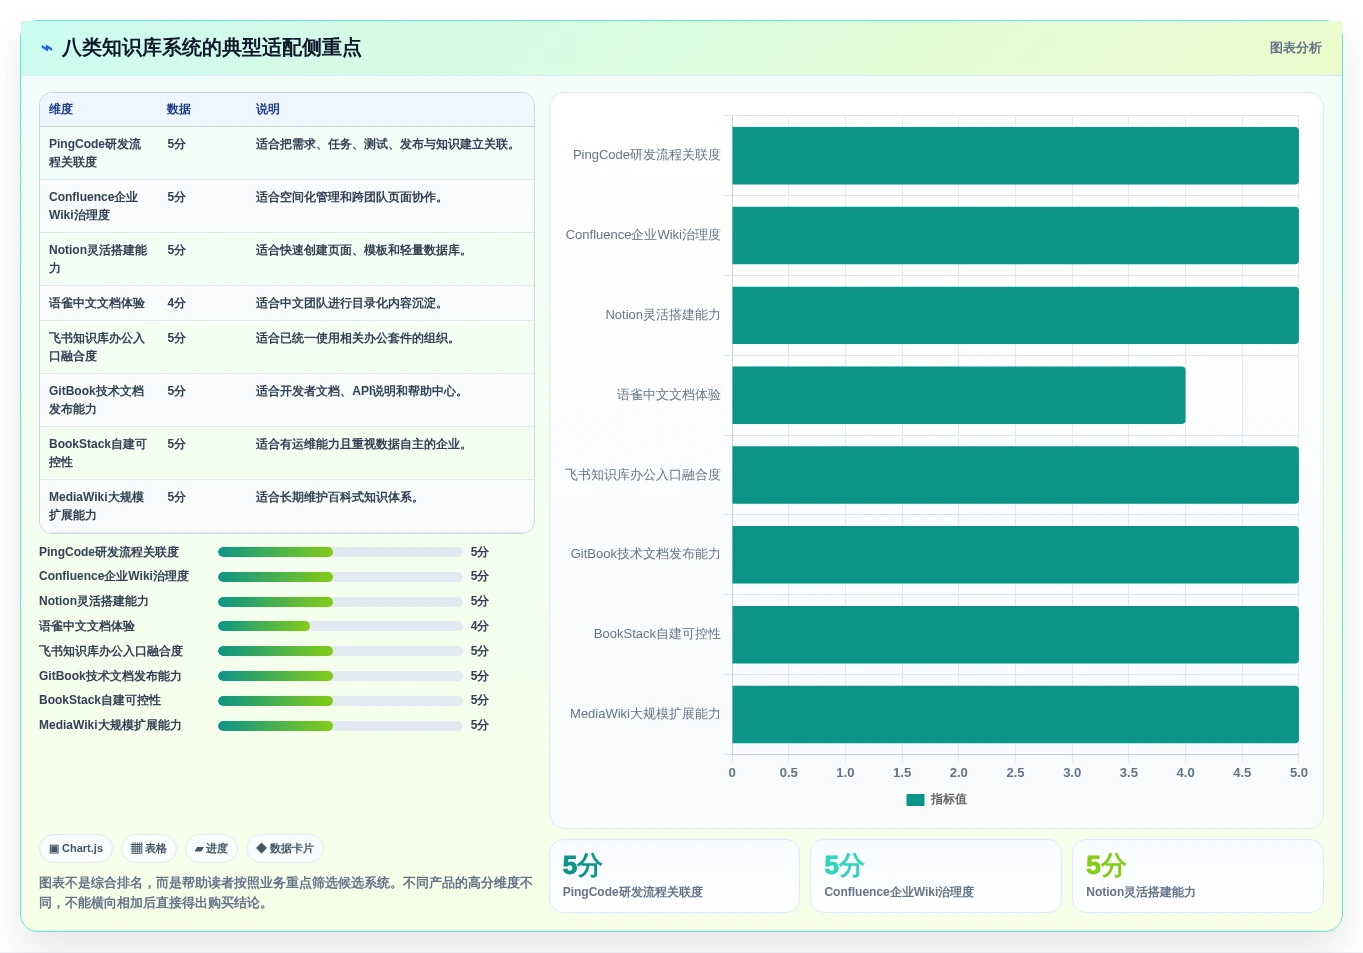Click description 适合空间化管理和跨团队页面协作。

click(352, 197)
